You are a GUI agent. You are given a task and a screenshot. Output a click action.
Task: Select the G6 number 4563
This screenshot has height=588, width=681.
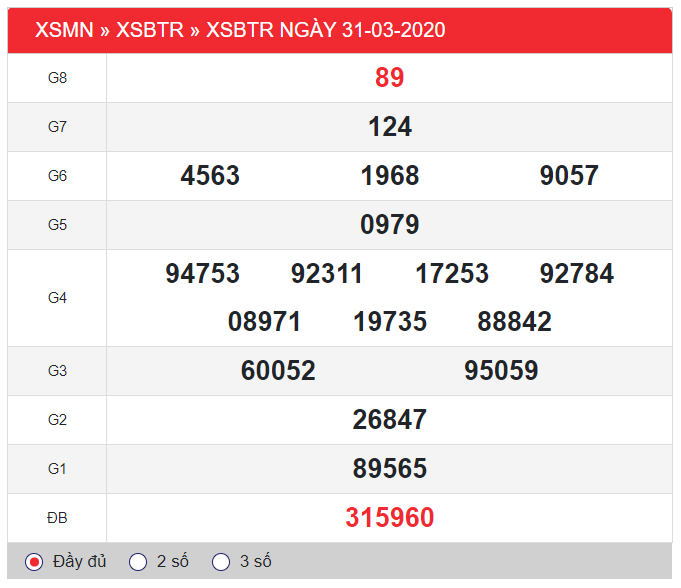pyautogui.click(x=210, y=176)
